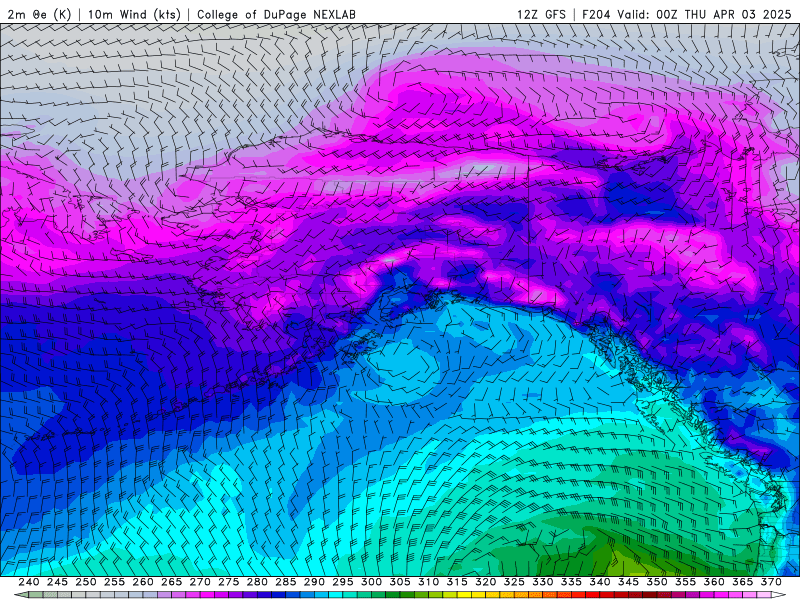This screenshot has width=800, height=600.
Task: Select the 325 legend number
Action: (x=514, y=582)
